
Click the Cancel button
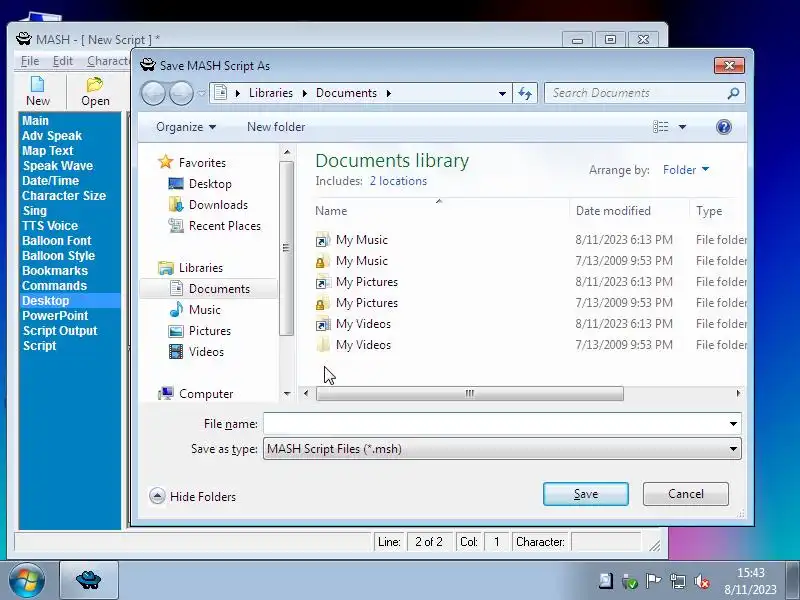pos(686,494)
